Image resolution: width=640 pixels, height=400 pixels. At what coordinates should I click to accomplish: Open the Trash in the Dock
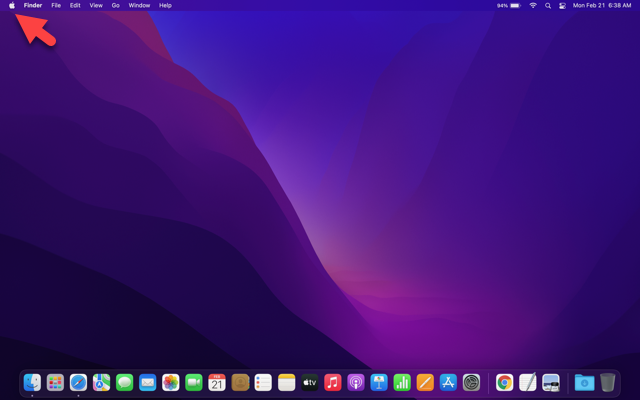tap(607, 382)
